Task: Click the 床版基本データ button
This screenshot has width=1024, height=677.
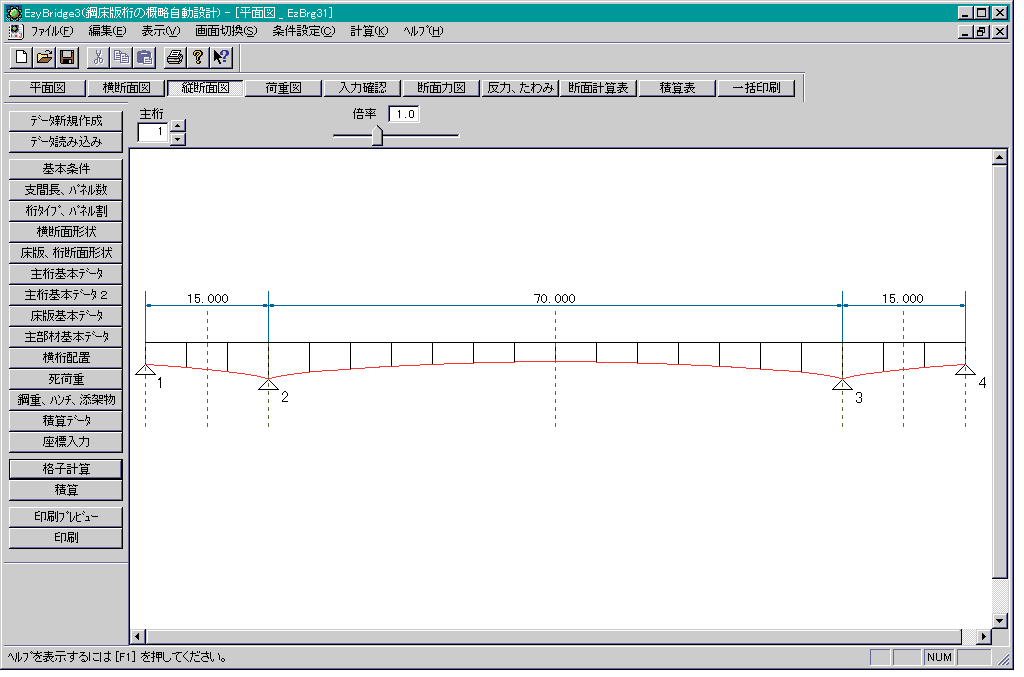Action: (66, 316)
